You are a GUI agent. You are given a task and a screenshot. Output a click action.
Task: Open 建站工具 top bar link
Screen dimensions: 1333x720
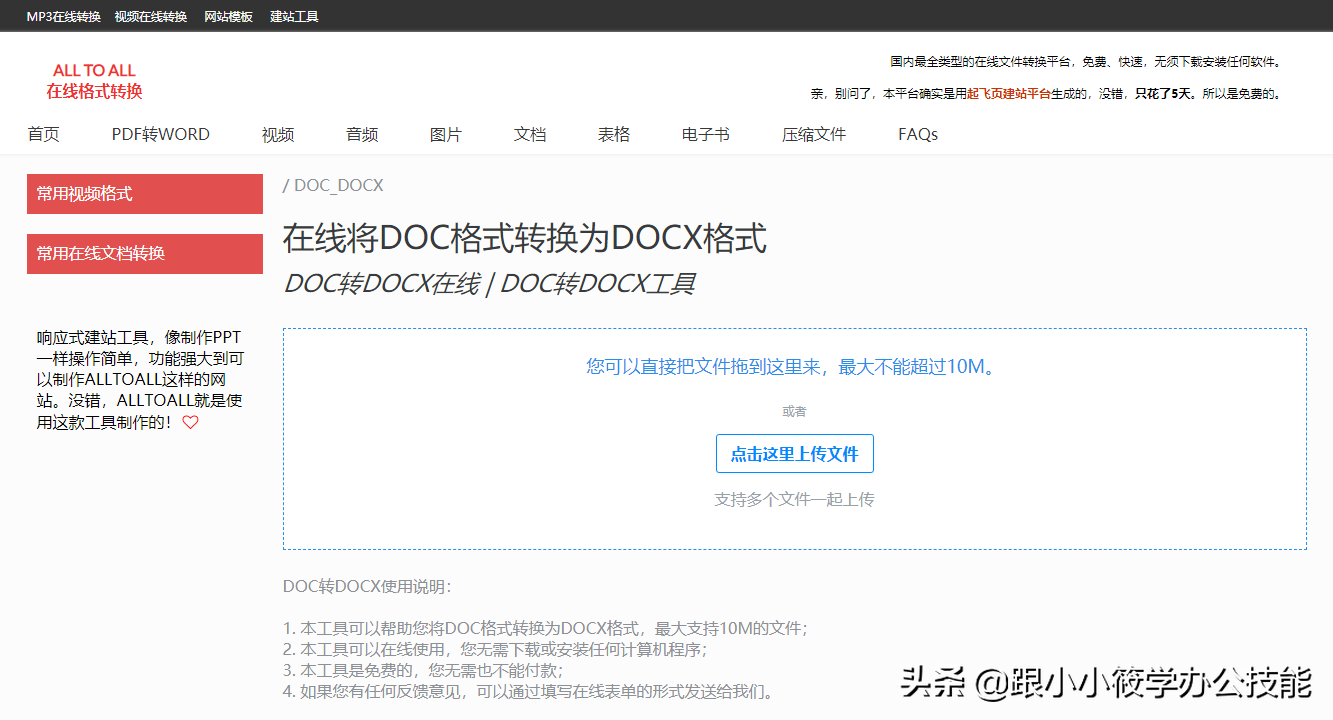coord(294,17)
